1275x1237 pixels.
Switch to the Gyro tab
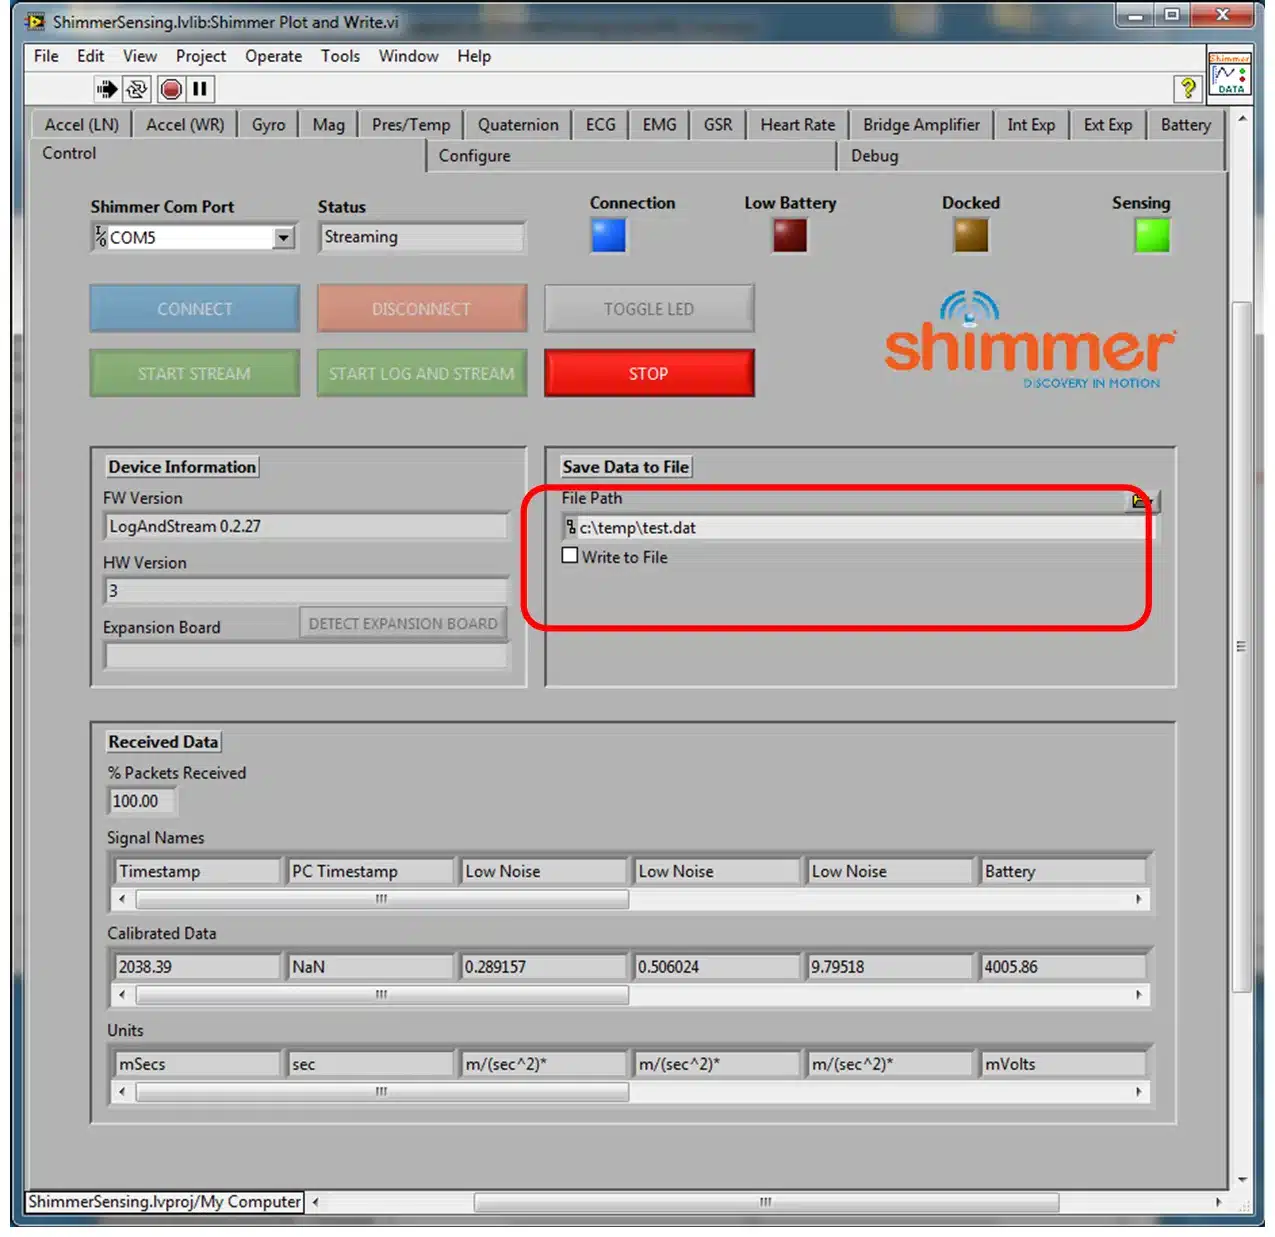click(268, 125)
